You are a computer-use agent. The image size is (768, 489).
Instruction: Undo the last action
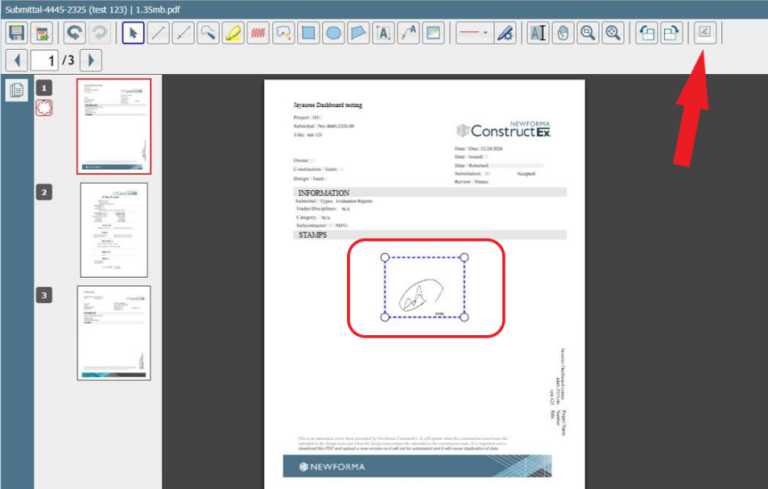(x=74, y=33)
